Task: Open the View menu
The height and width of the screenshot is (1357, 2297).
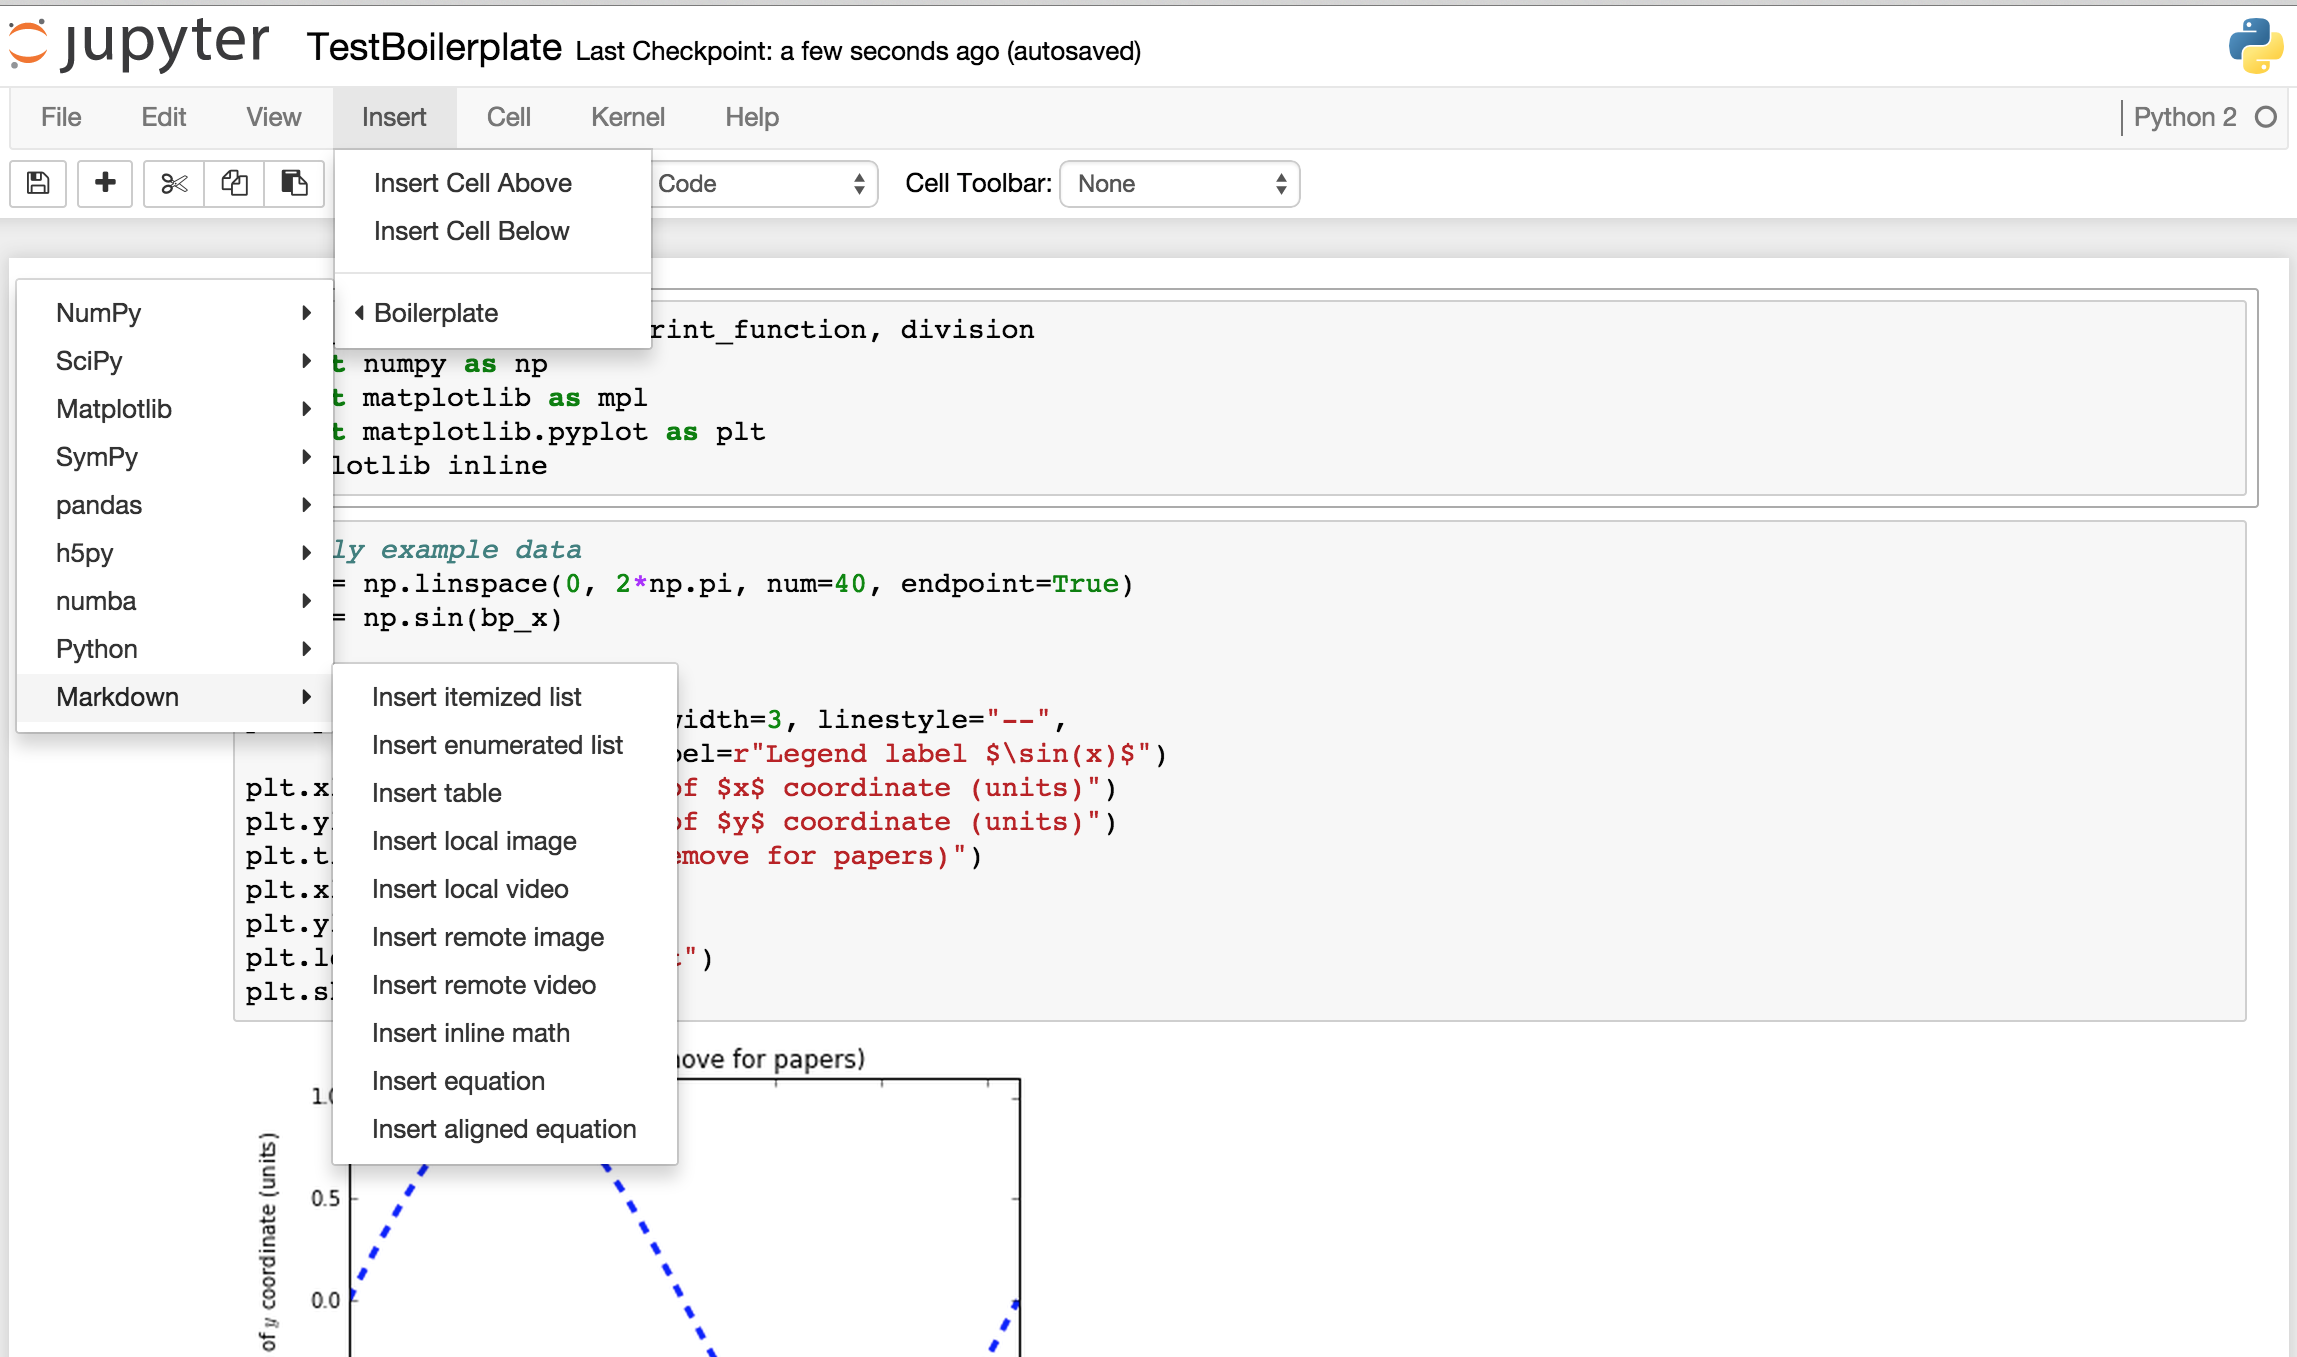Action: pyautogui.click(x=274, y=117)
